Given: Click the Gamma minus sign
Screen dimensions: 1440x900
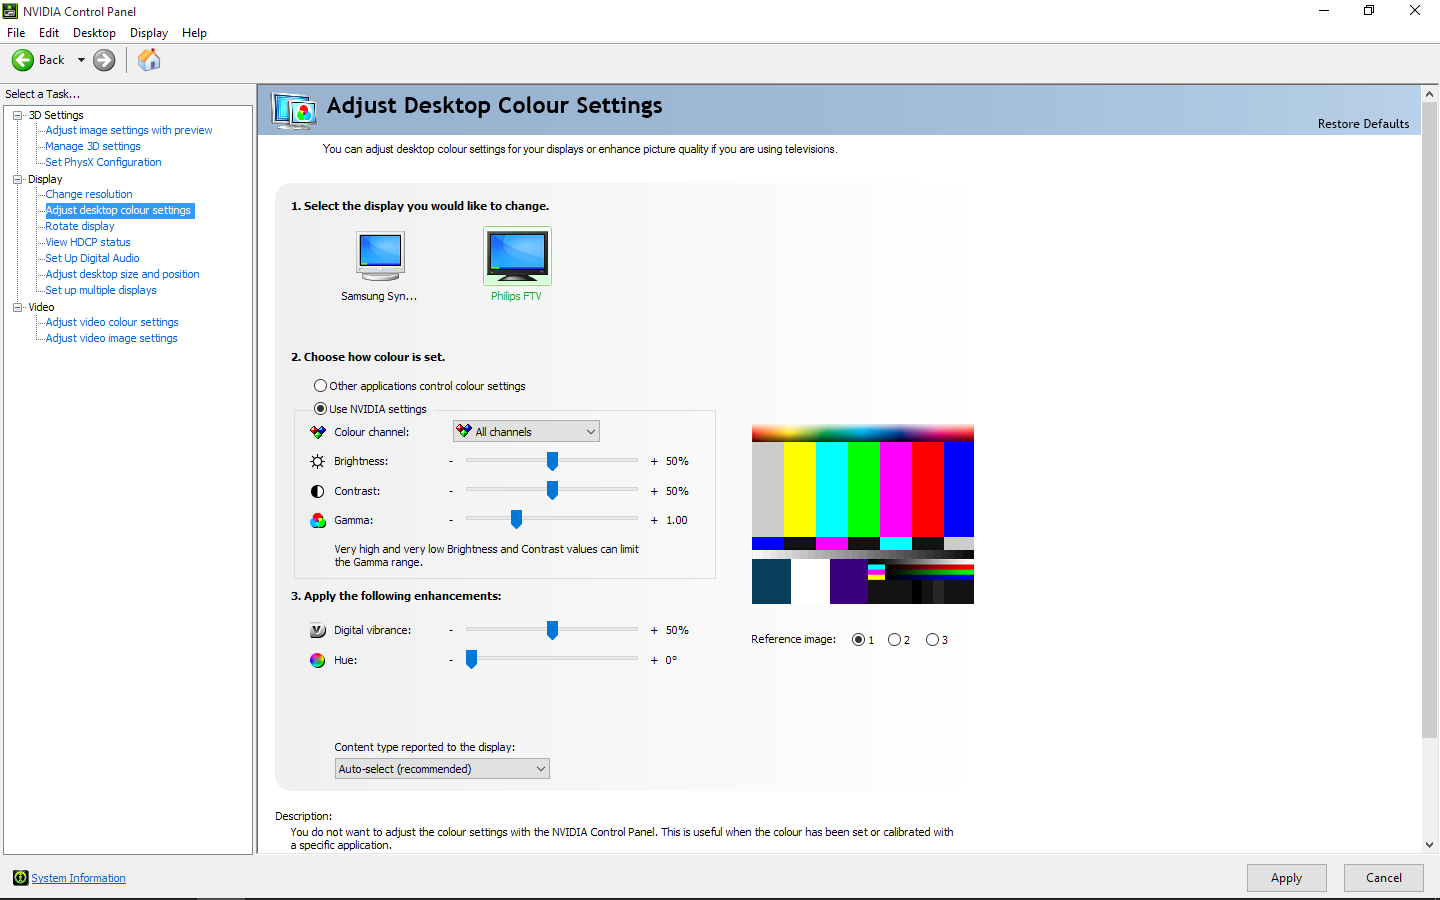Looking at the screenshot, I should coord(451,520).
